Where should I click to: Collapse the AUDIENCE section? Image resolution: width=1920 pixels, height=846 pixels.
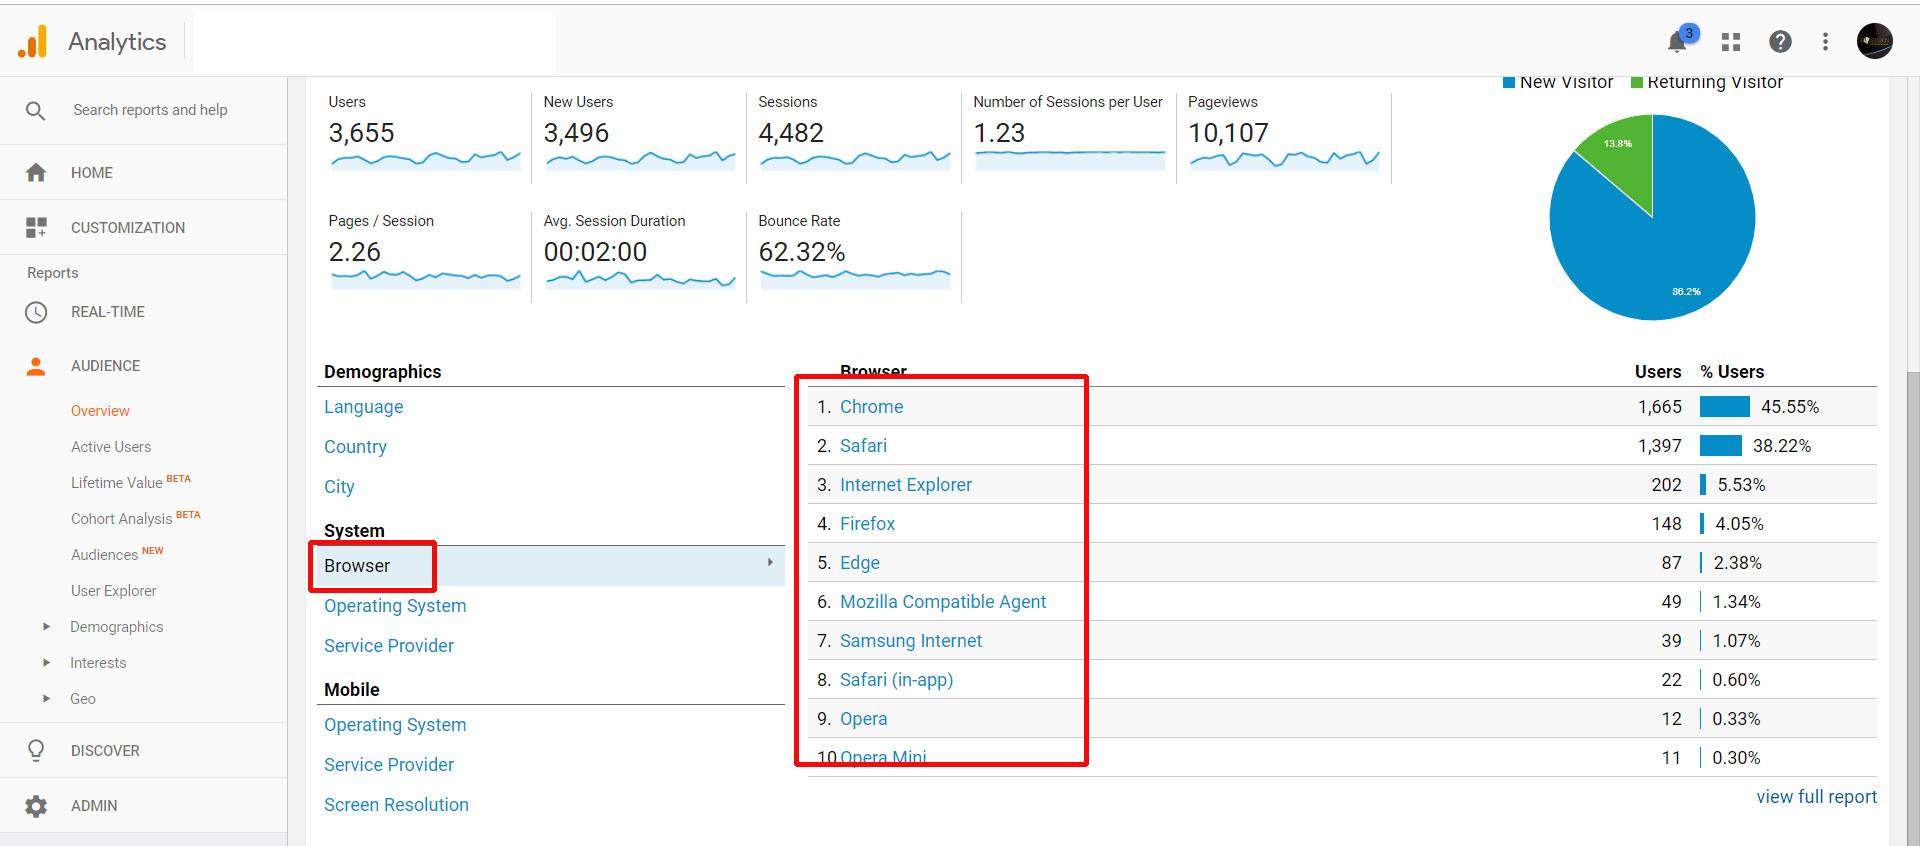pyautogui.click(x=106, y=366)
